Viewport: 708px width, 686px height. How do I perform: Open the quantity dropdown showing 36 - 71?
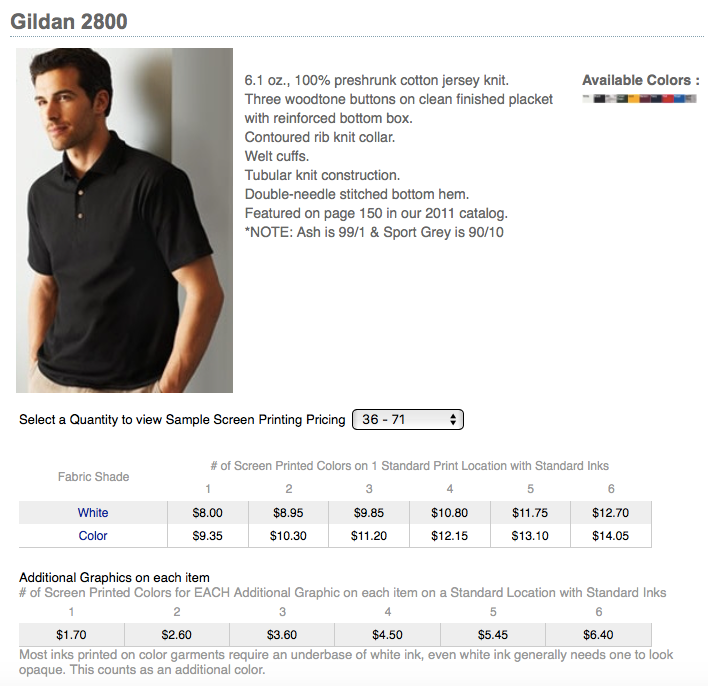[409, 420]
